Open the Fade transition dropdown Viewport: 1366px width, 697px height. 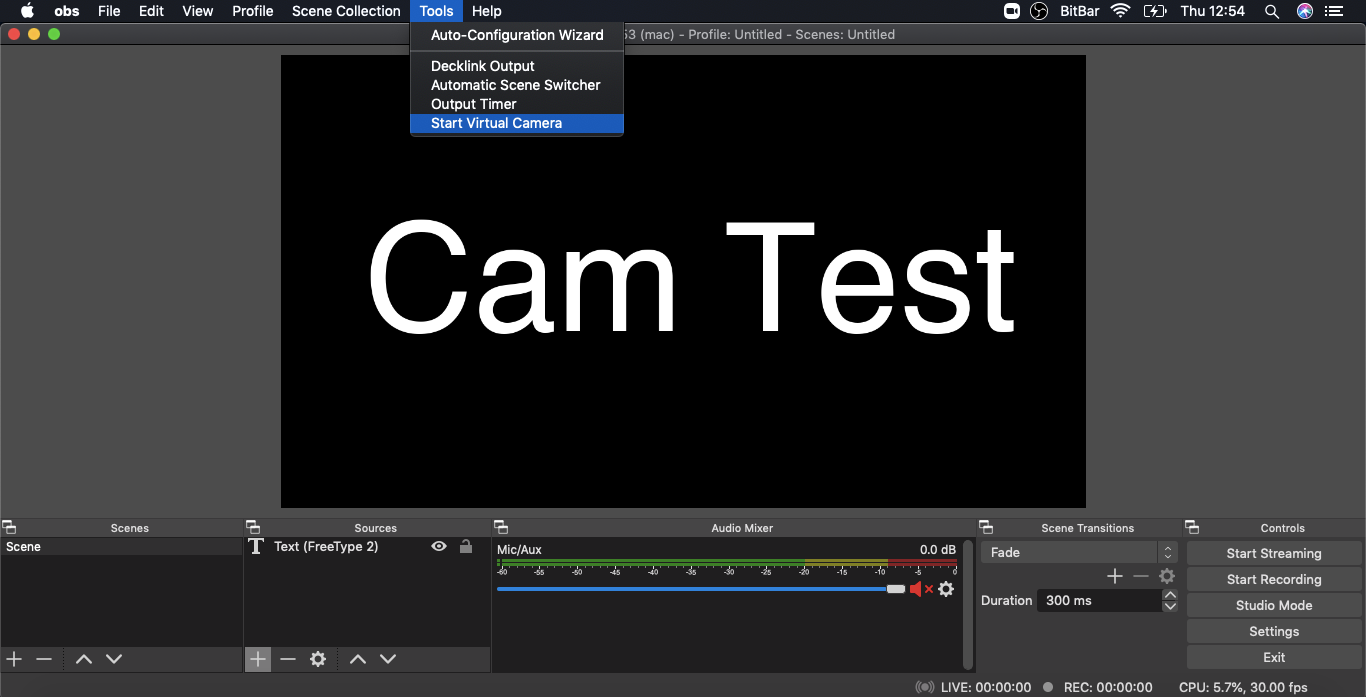point(1079,552)
